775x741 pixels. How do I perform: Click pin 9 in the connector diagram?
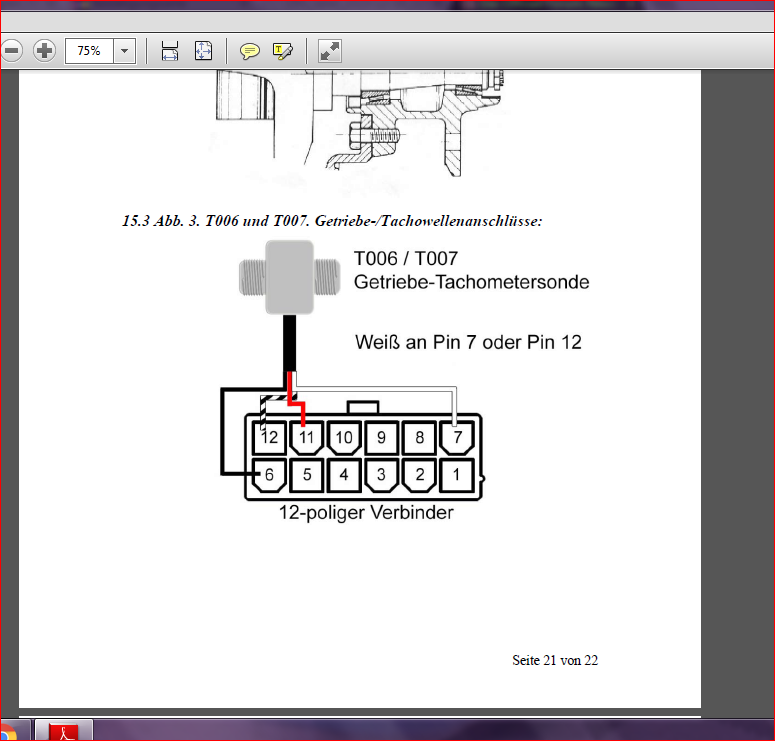381,437
